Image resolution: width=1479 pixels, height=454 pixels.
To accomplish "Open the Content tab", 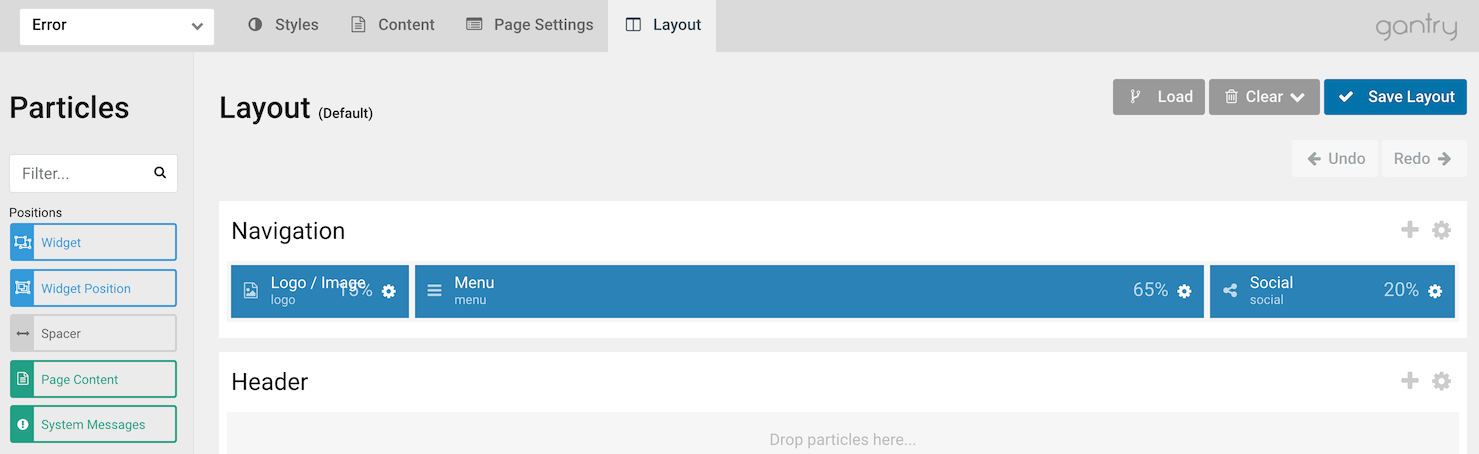I will click(x=392, y=25).
